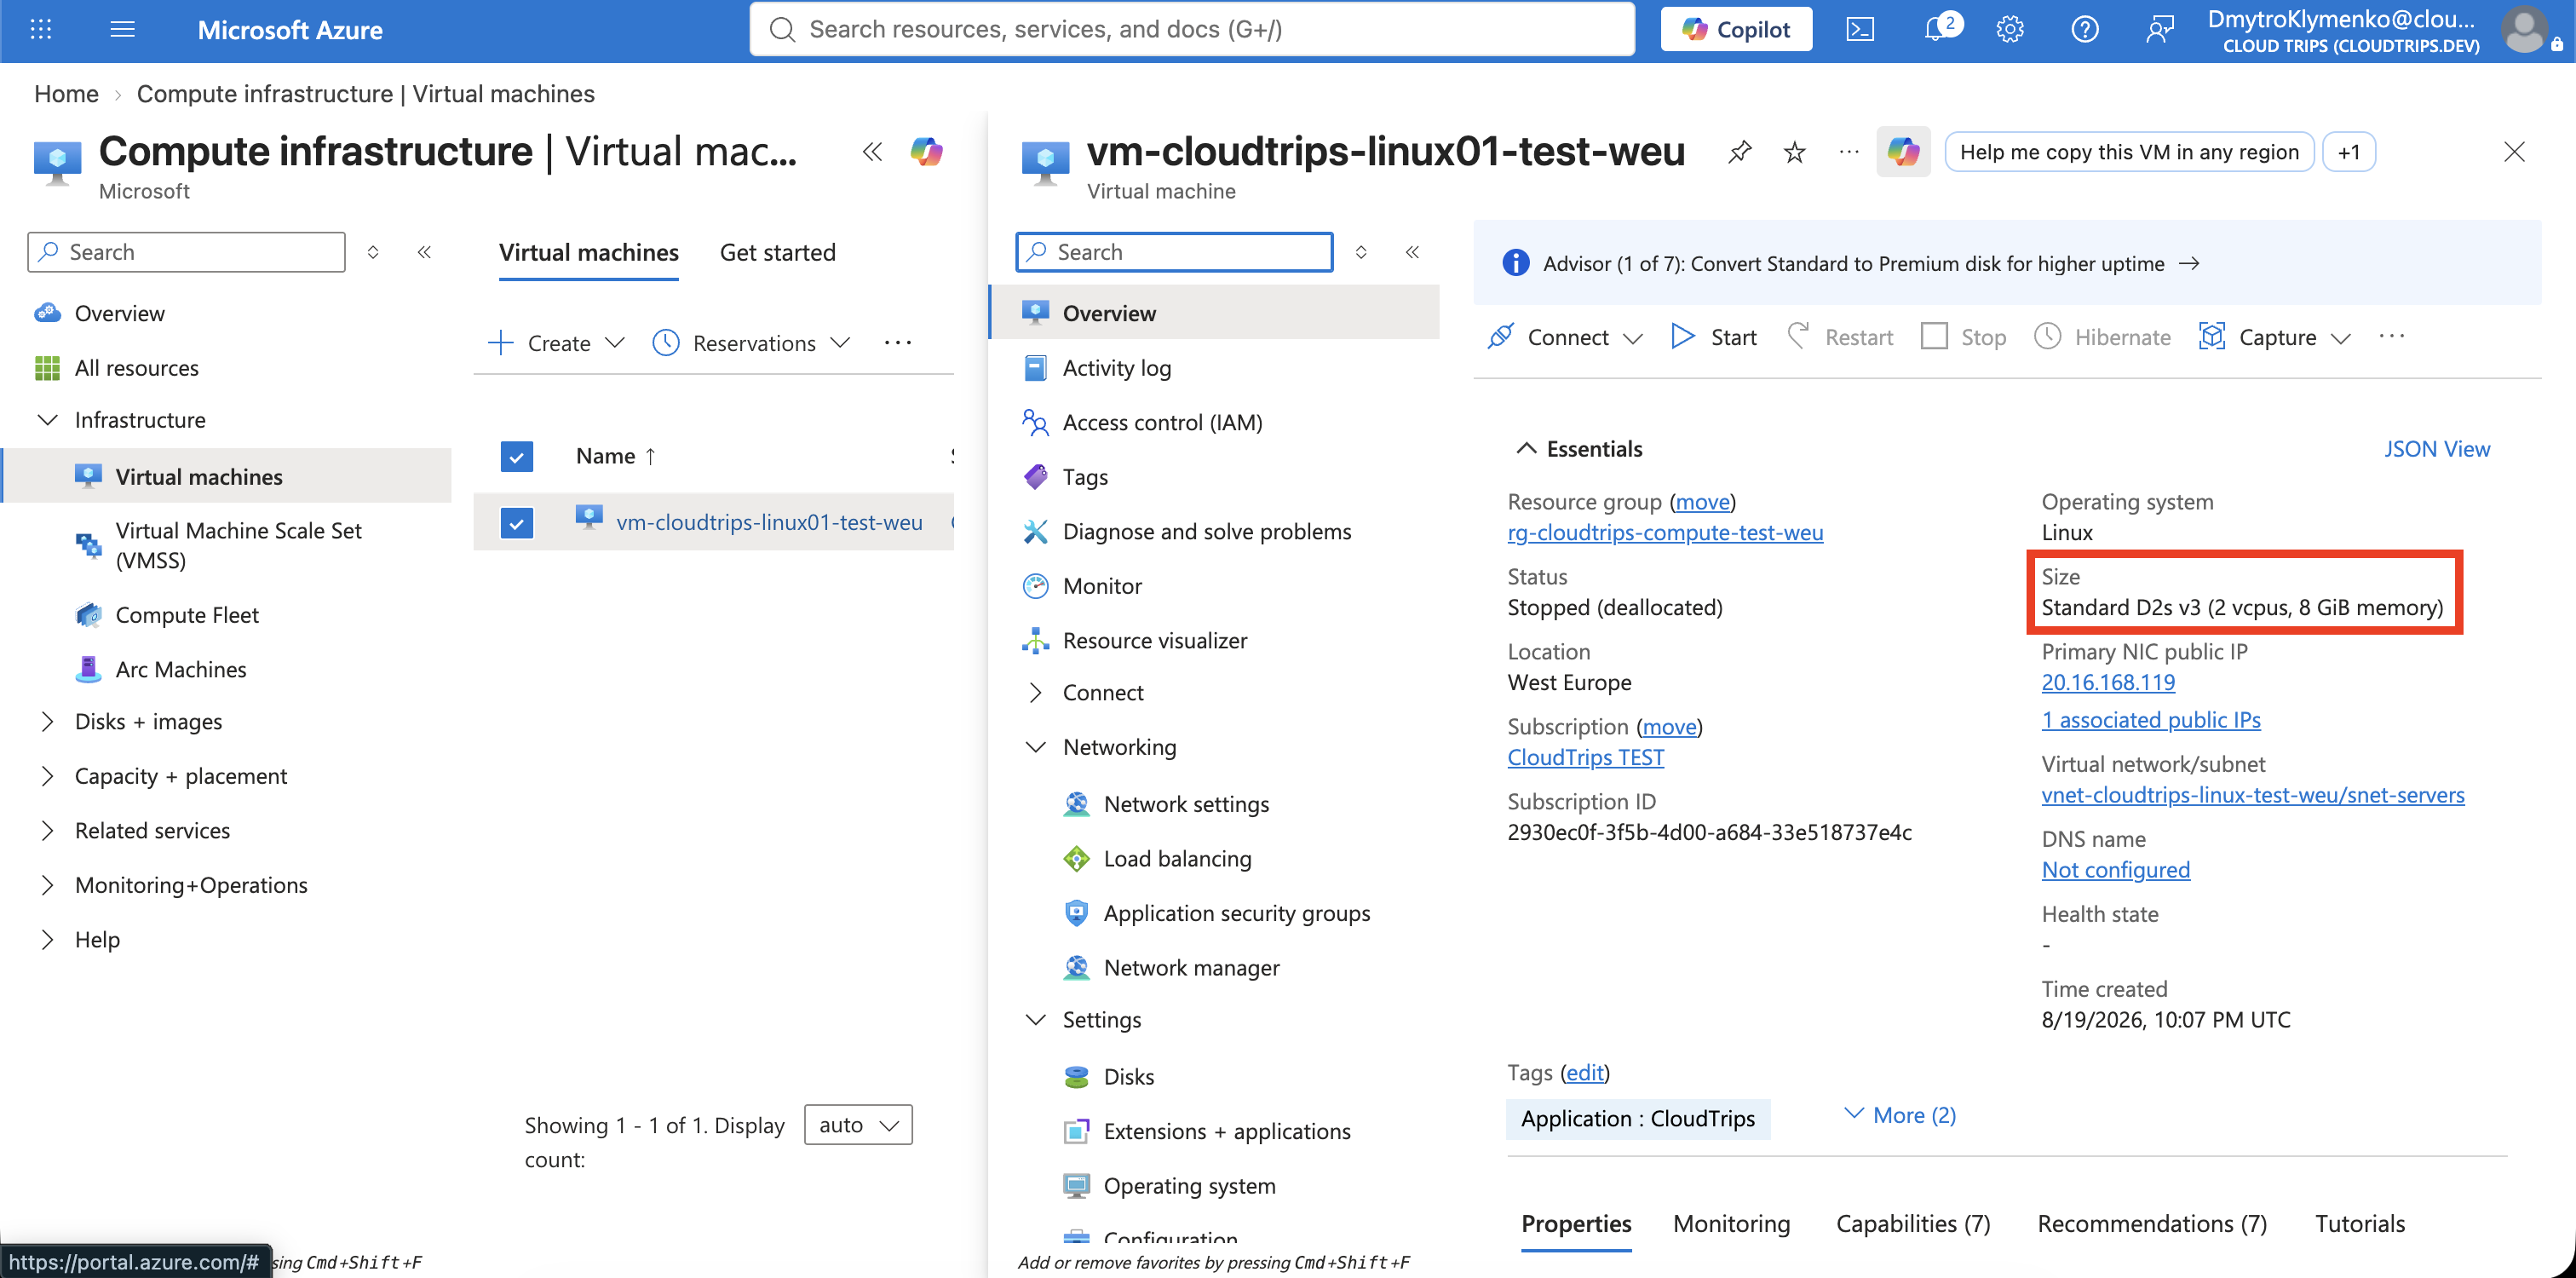Click the Copilot icon in Compute infrastructure header
This screenshot has width=2576, height=1278.
pos(926,152)
